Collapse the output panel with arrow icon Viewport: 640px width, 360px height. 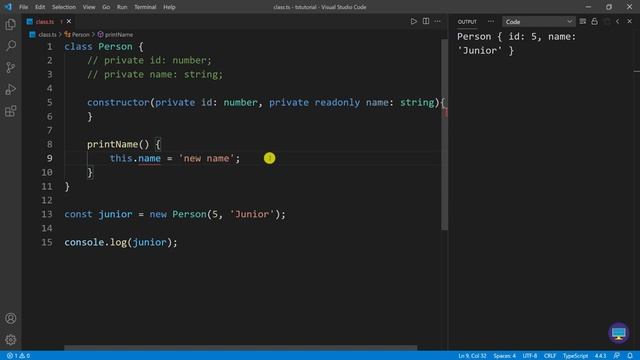[x=618, y=21]
